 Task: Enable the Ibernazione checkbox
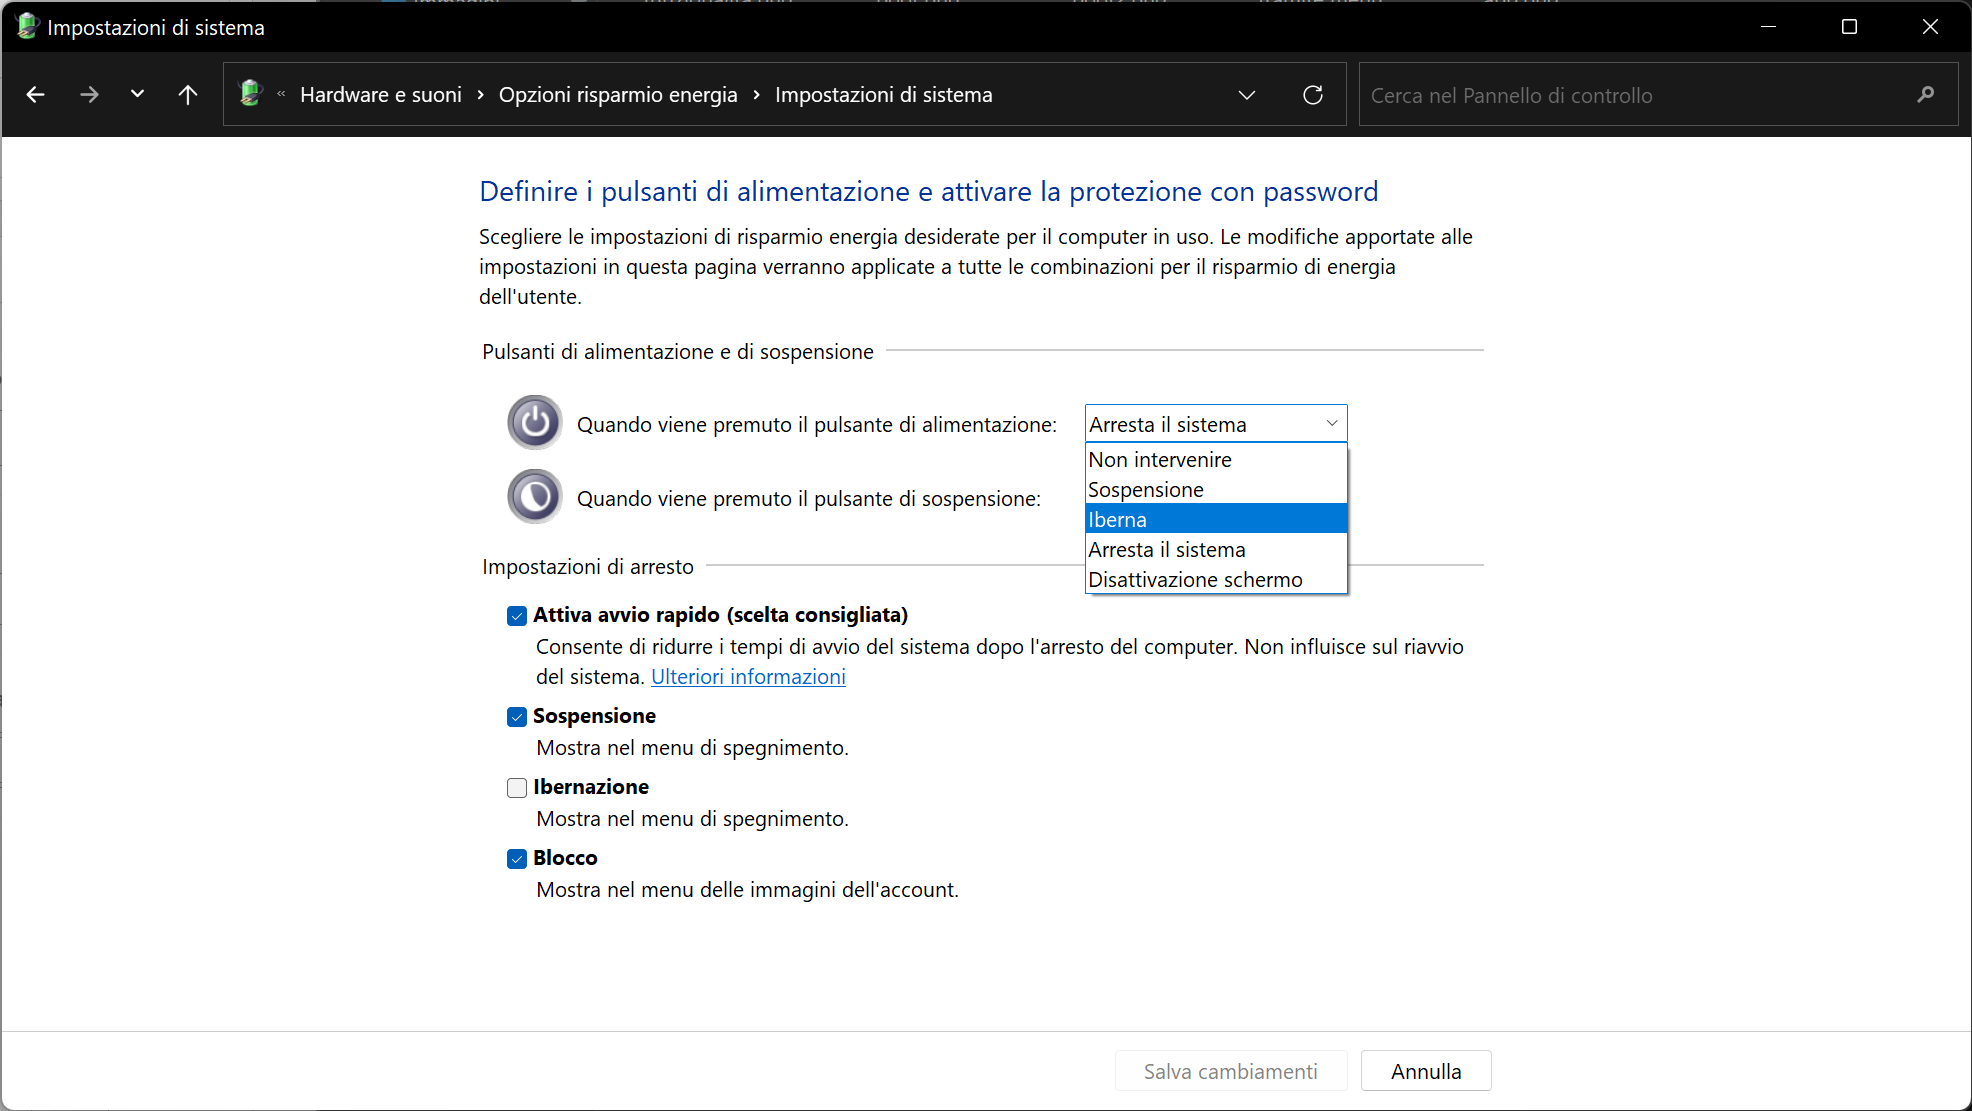coord(517,788)
